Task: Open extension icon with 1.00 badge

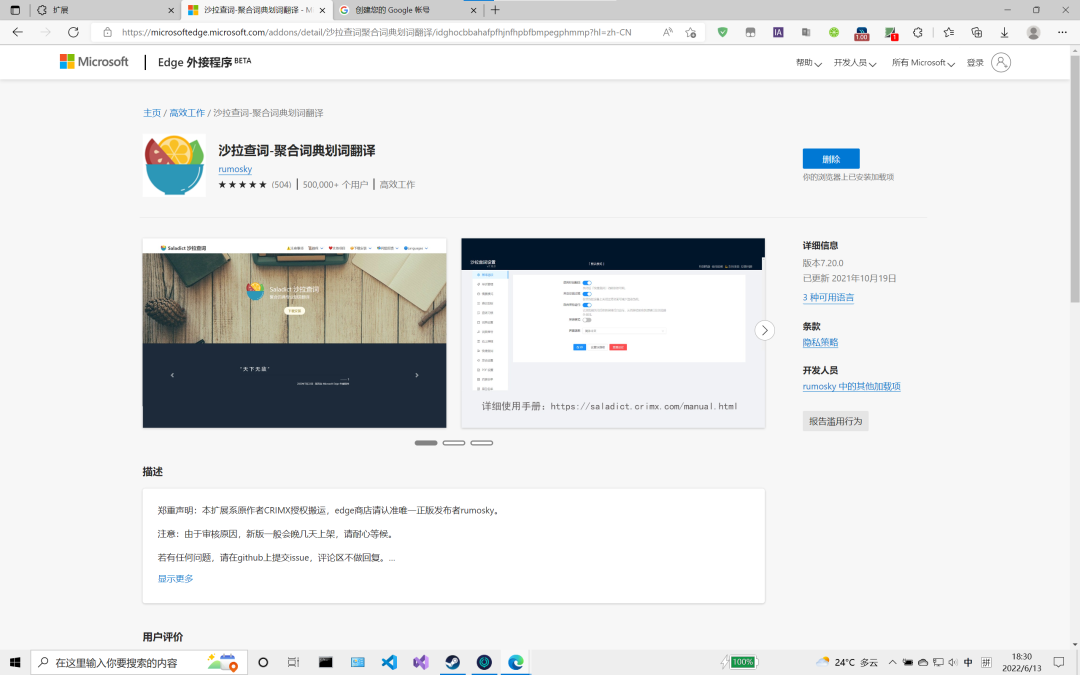Action: coord(862,33)
